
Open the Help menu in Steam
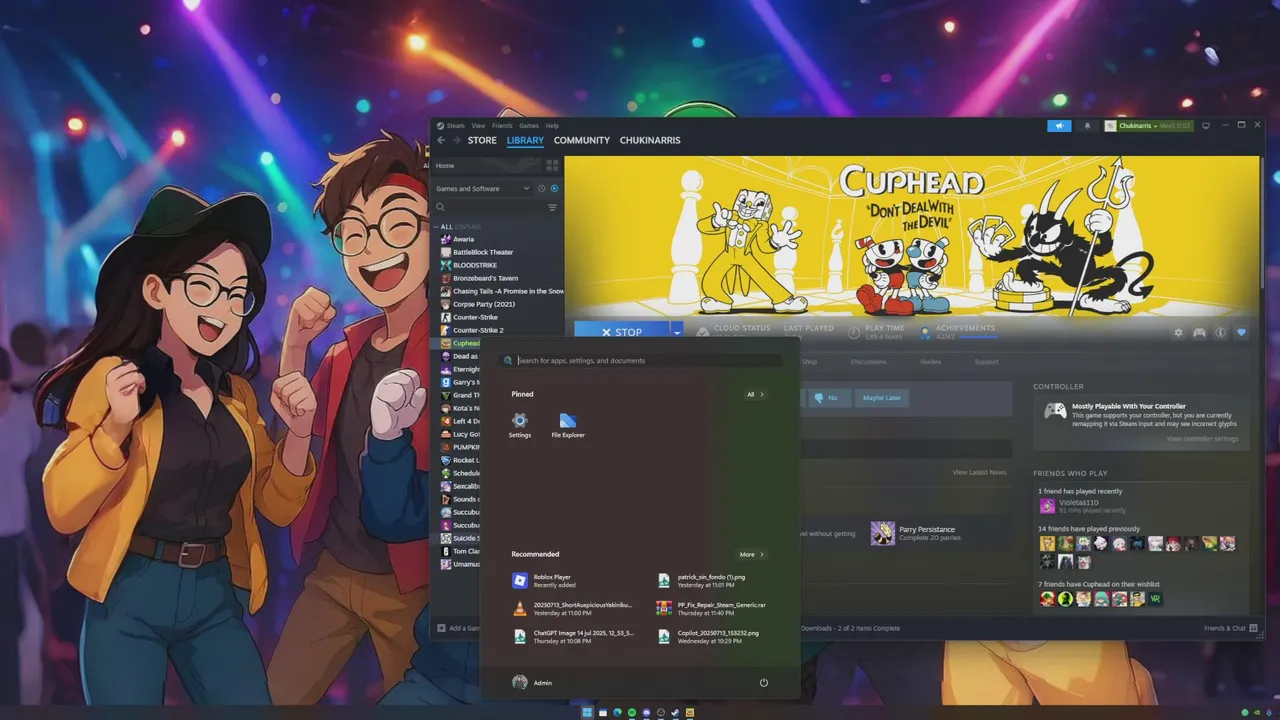tap(552, 126)
